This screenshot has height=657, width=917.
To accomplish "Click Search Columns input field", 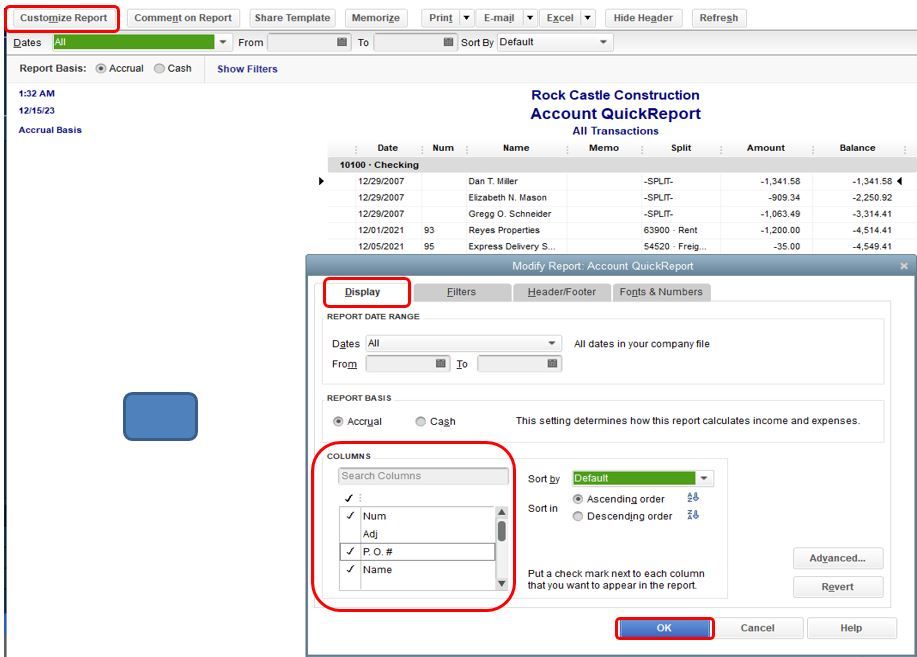I will pyautogui.click(x=423, y=476).
